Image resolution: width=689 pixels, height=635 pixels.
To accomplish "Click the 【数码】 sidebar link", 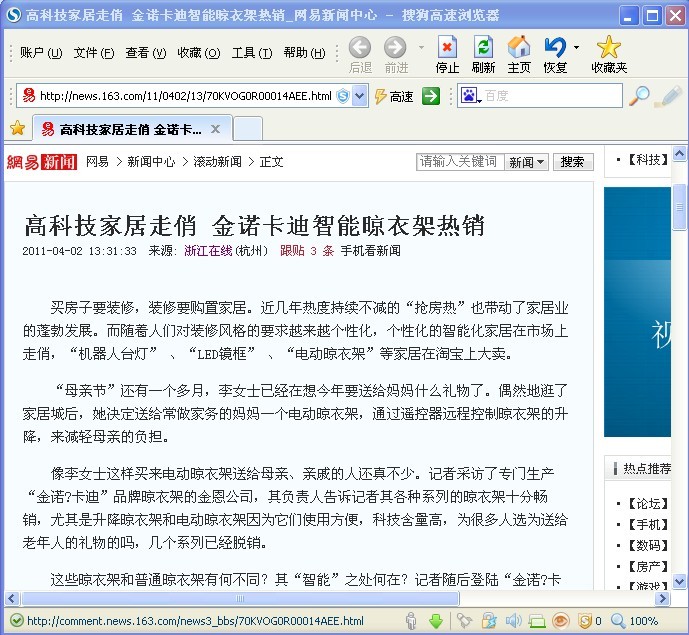I will tap(647, 545).
